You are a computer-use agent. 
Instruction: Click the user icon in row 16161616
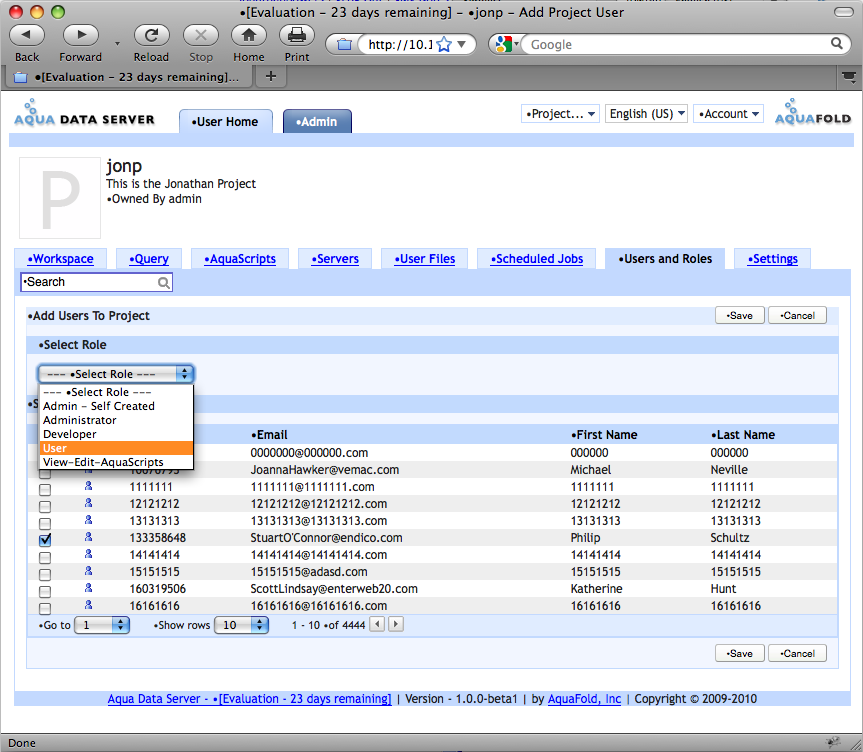[88, 605]
